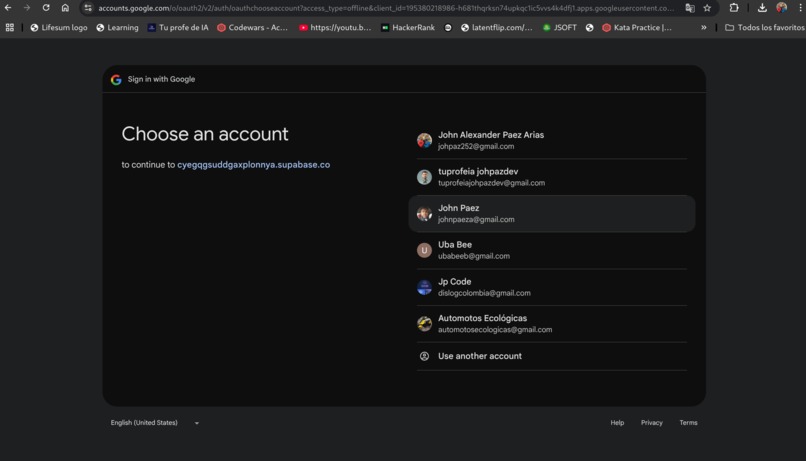The height and width of the screenshot is (461, 806).
Task: Open the Tu profe de IA bookmark
Action: pos(178,28)
